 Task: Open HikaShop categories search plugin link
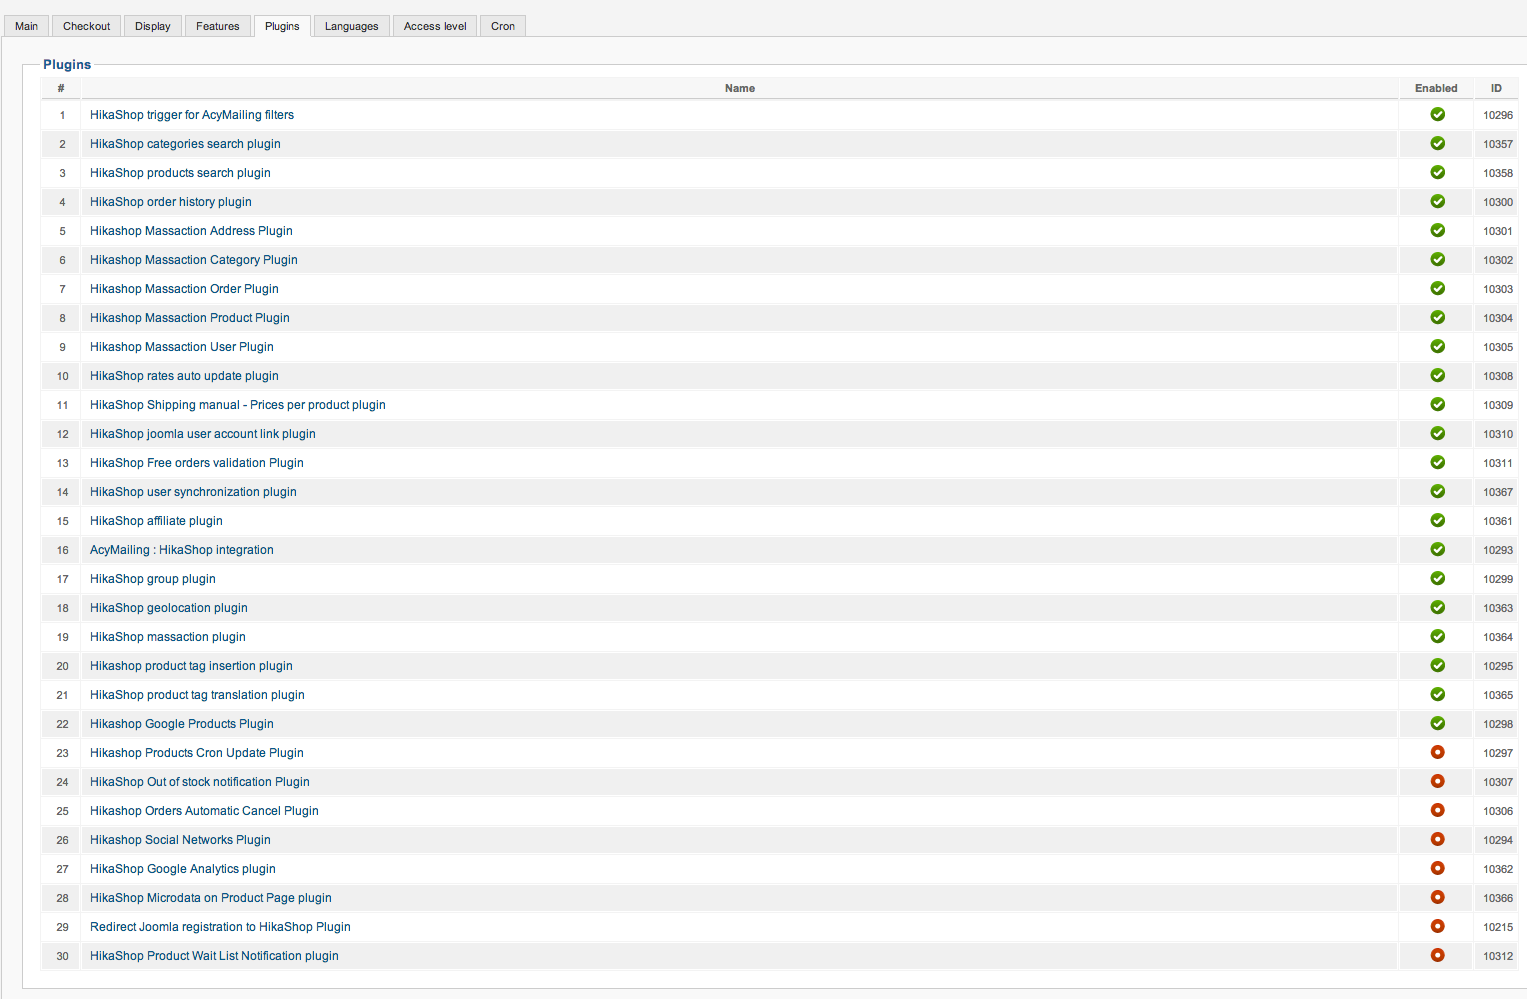185,144
